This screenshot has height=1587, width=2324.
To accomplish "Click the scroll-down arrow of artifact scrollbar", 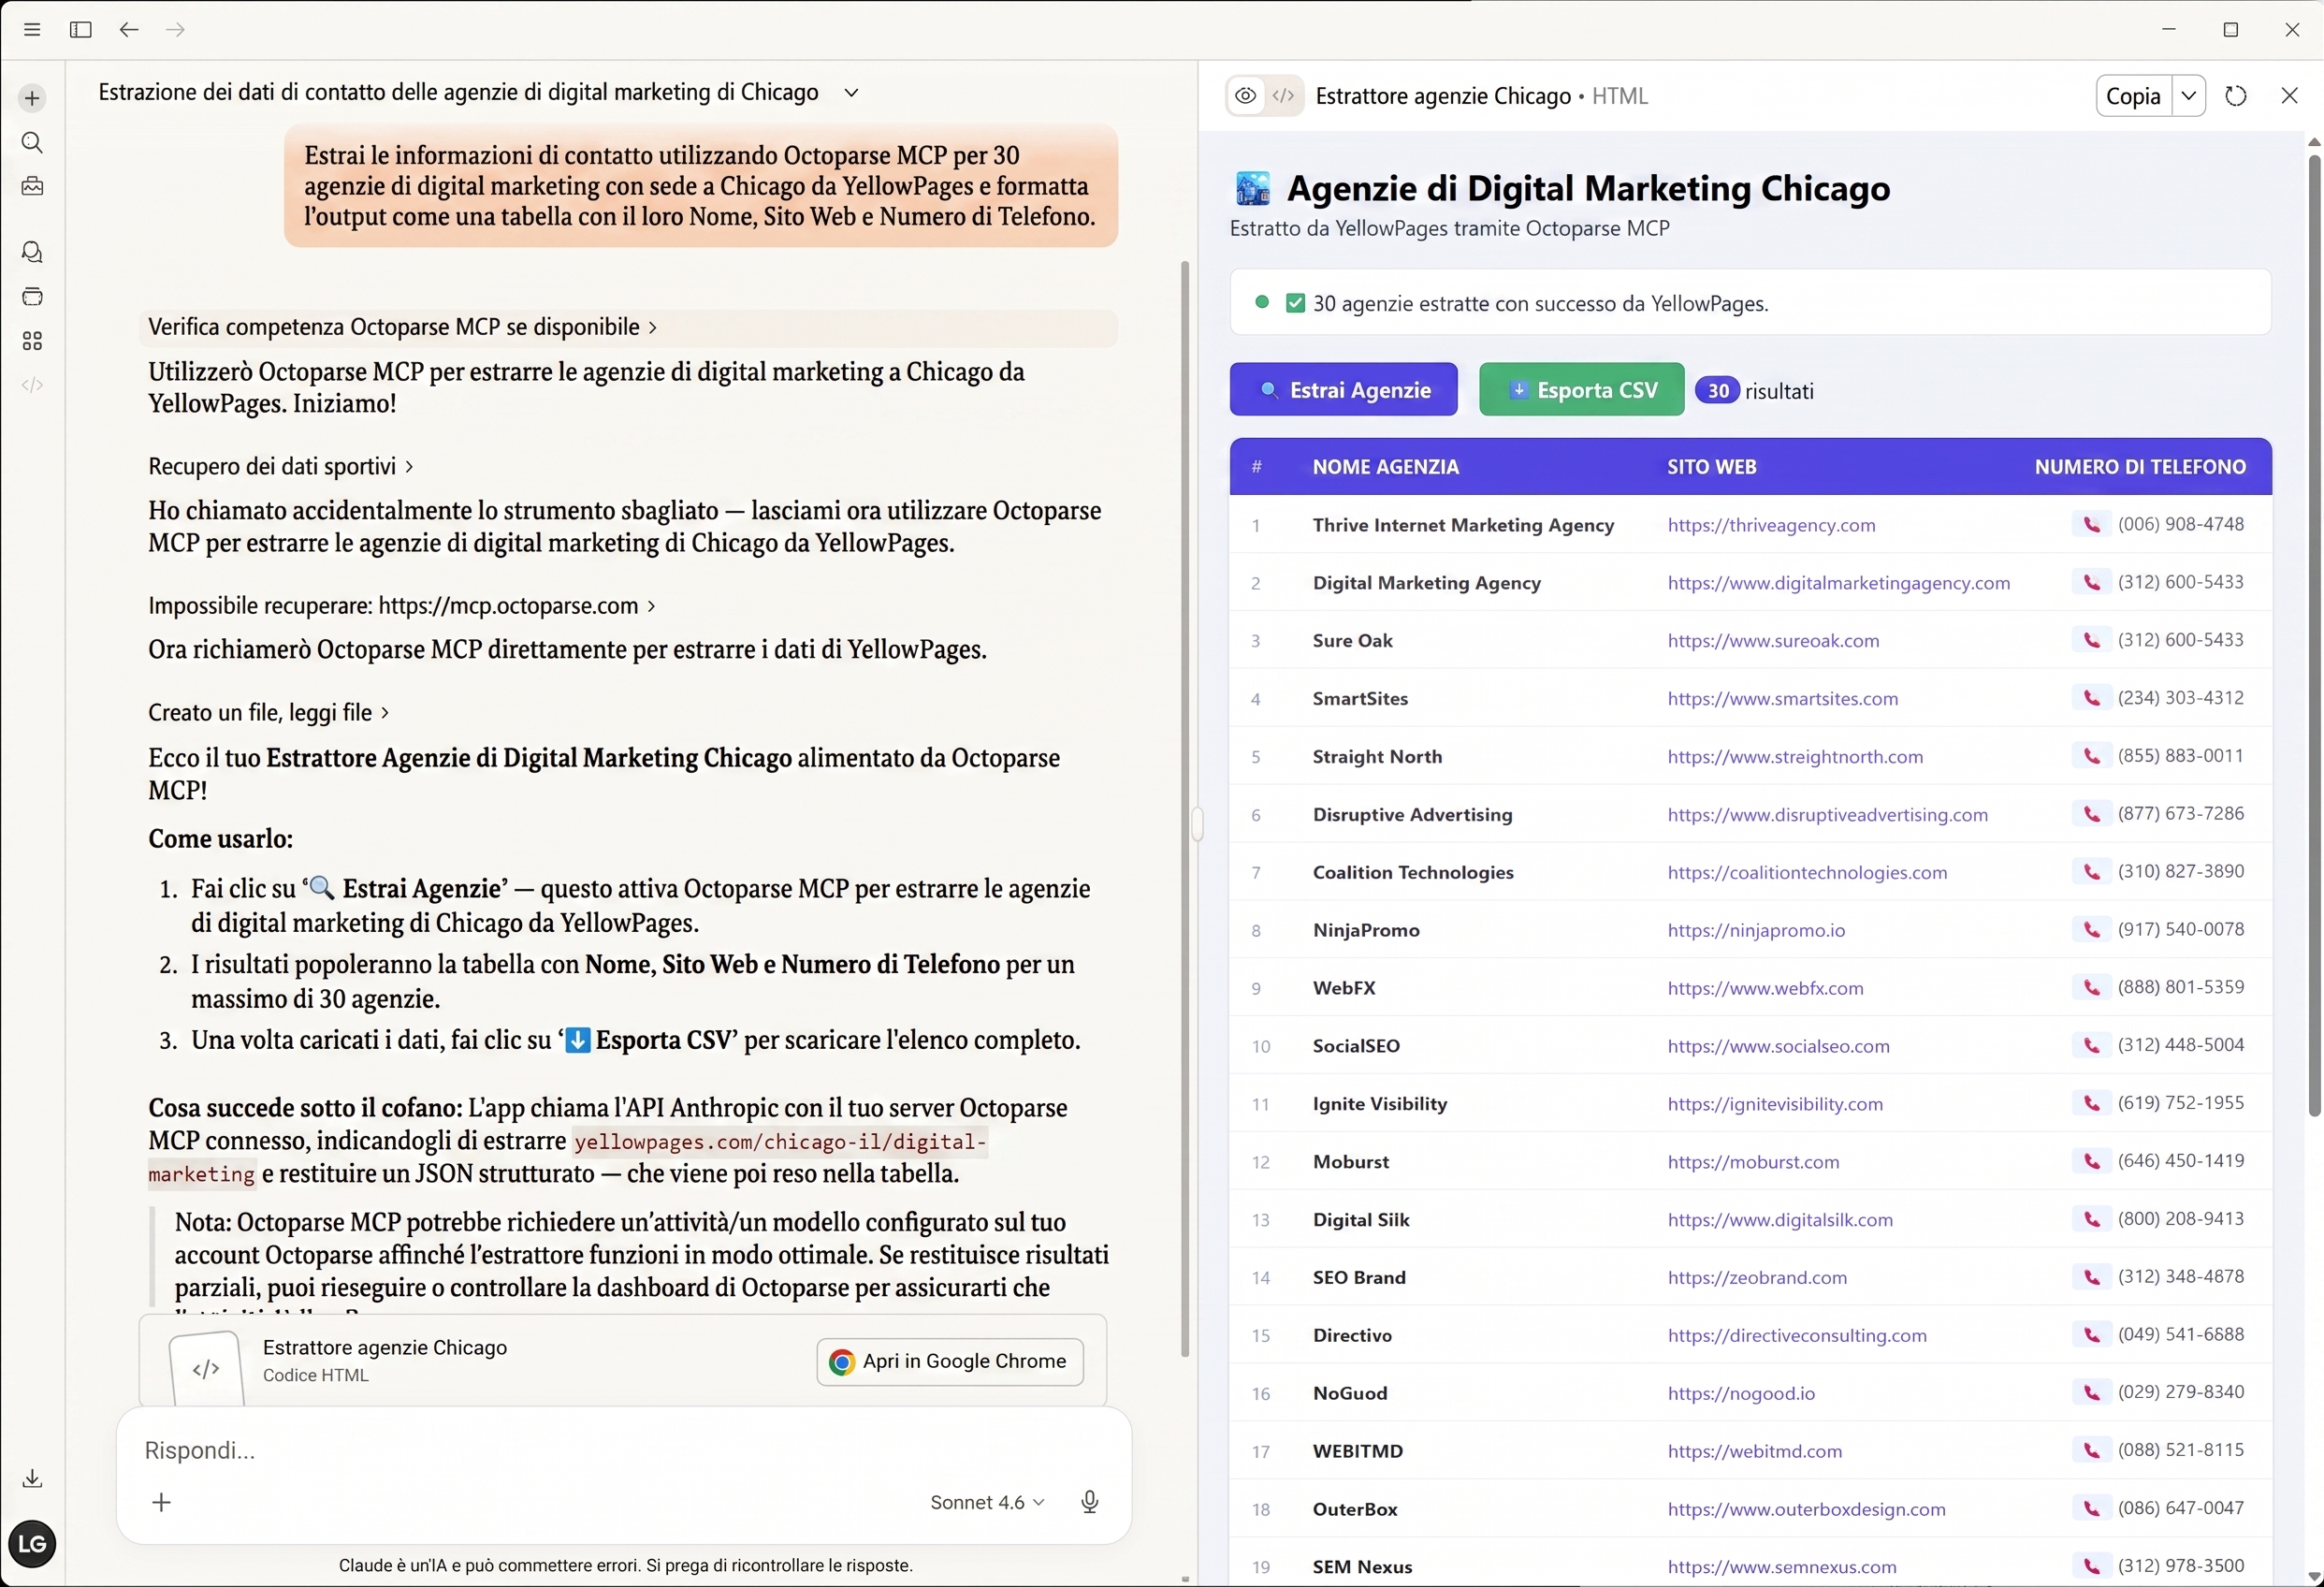I will 2314,1576.
